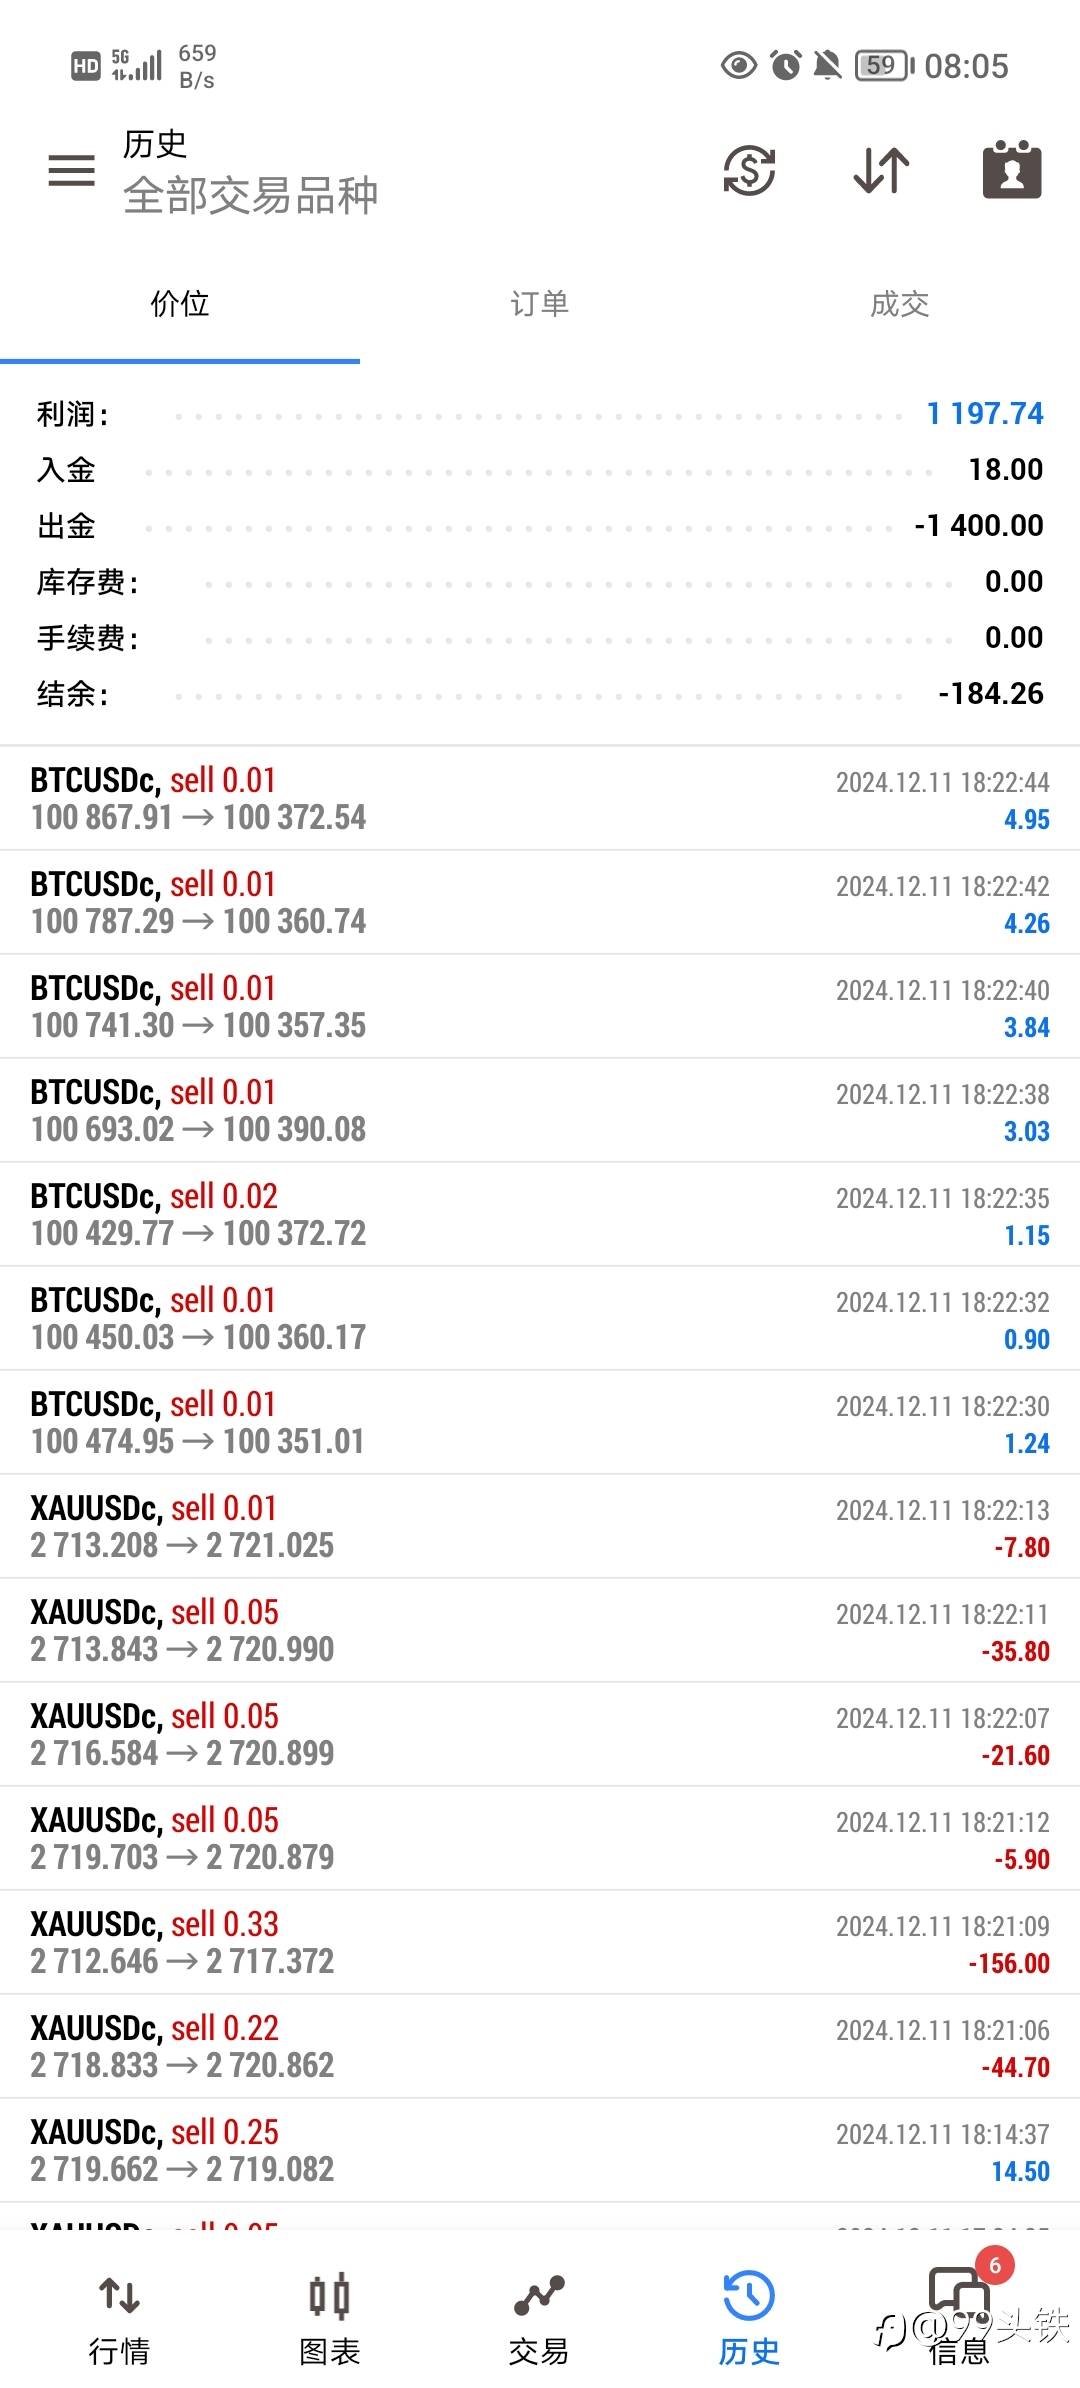The width and height of the screenshot is (1080, 2388).
Task: Select the 价位 positions tab
Action: point(180,304)
